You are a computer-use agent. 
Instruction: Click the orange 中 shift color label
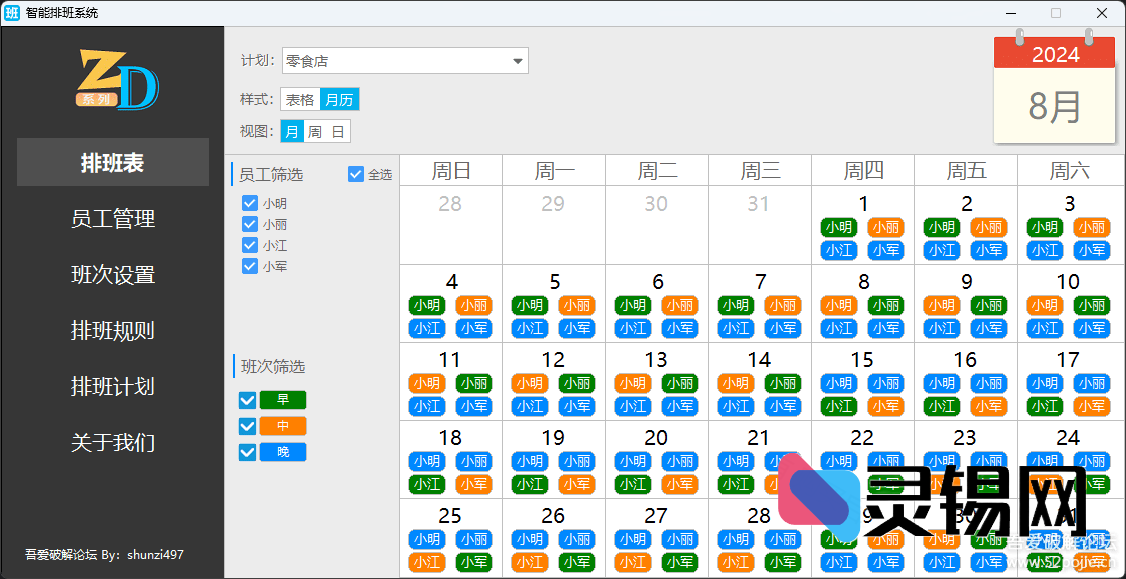[x=282, y=426]
